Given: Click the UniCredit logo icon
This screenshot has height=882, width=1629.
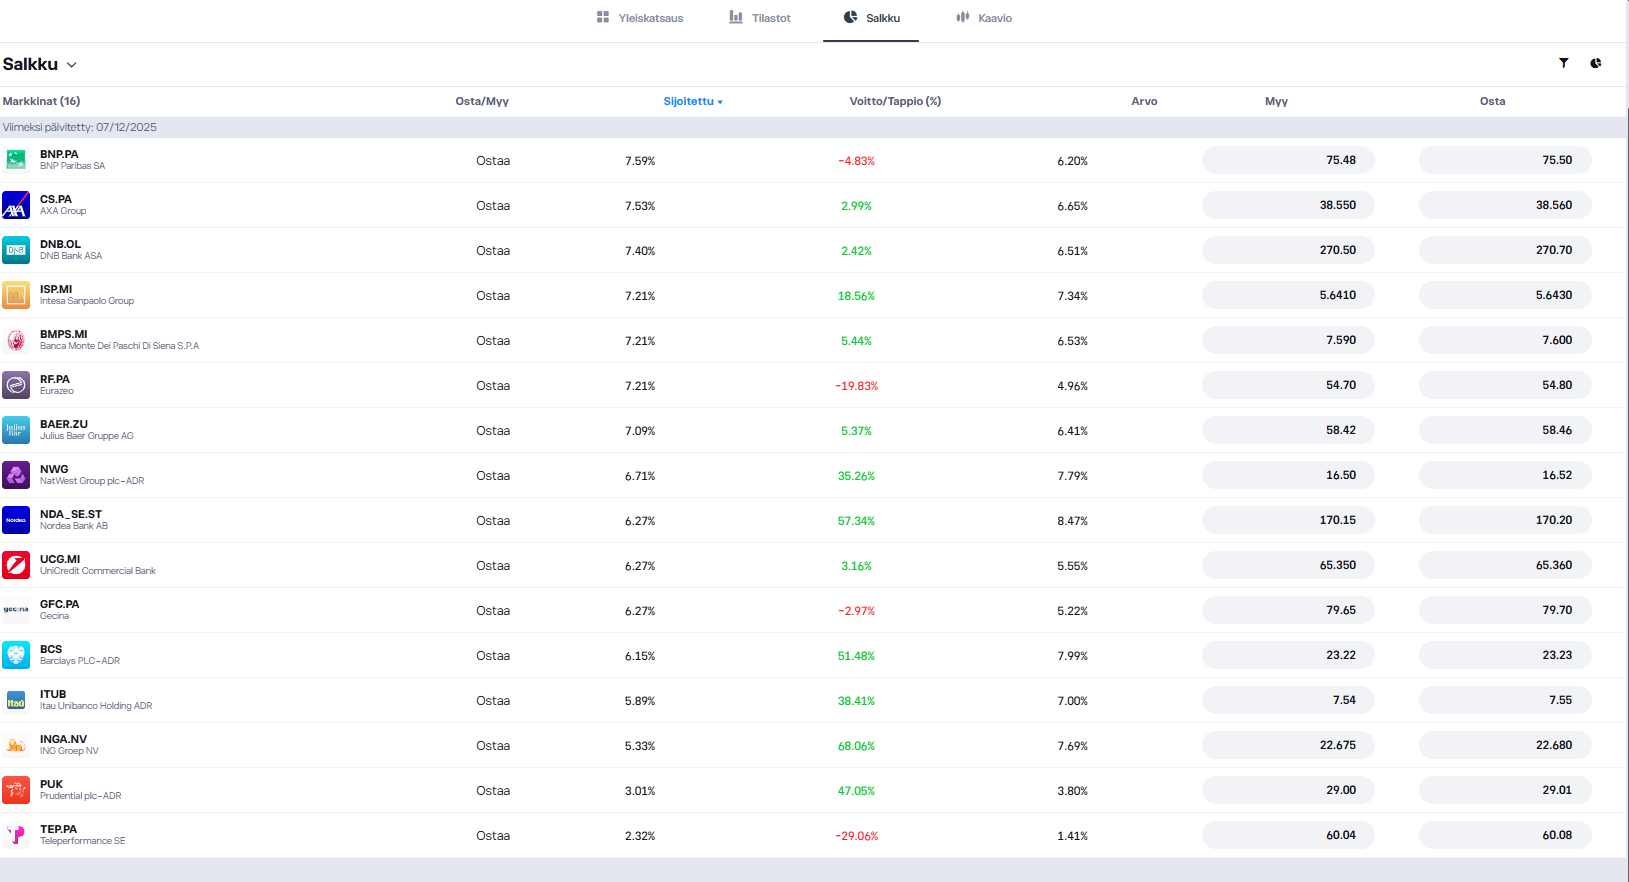Looking at the screenshot, I should click(x=16, y=565).
